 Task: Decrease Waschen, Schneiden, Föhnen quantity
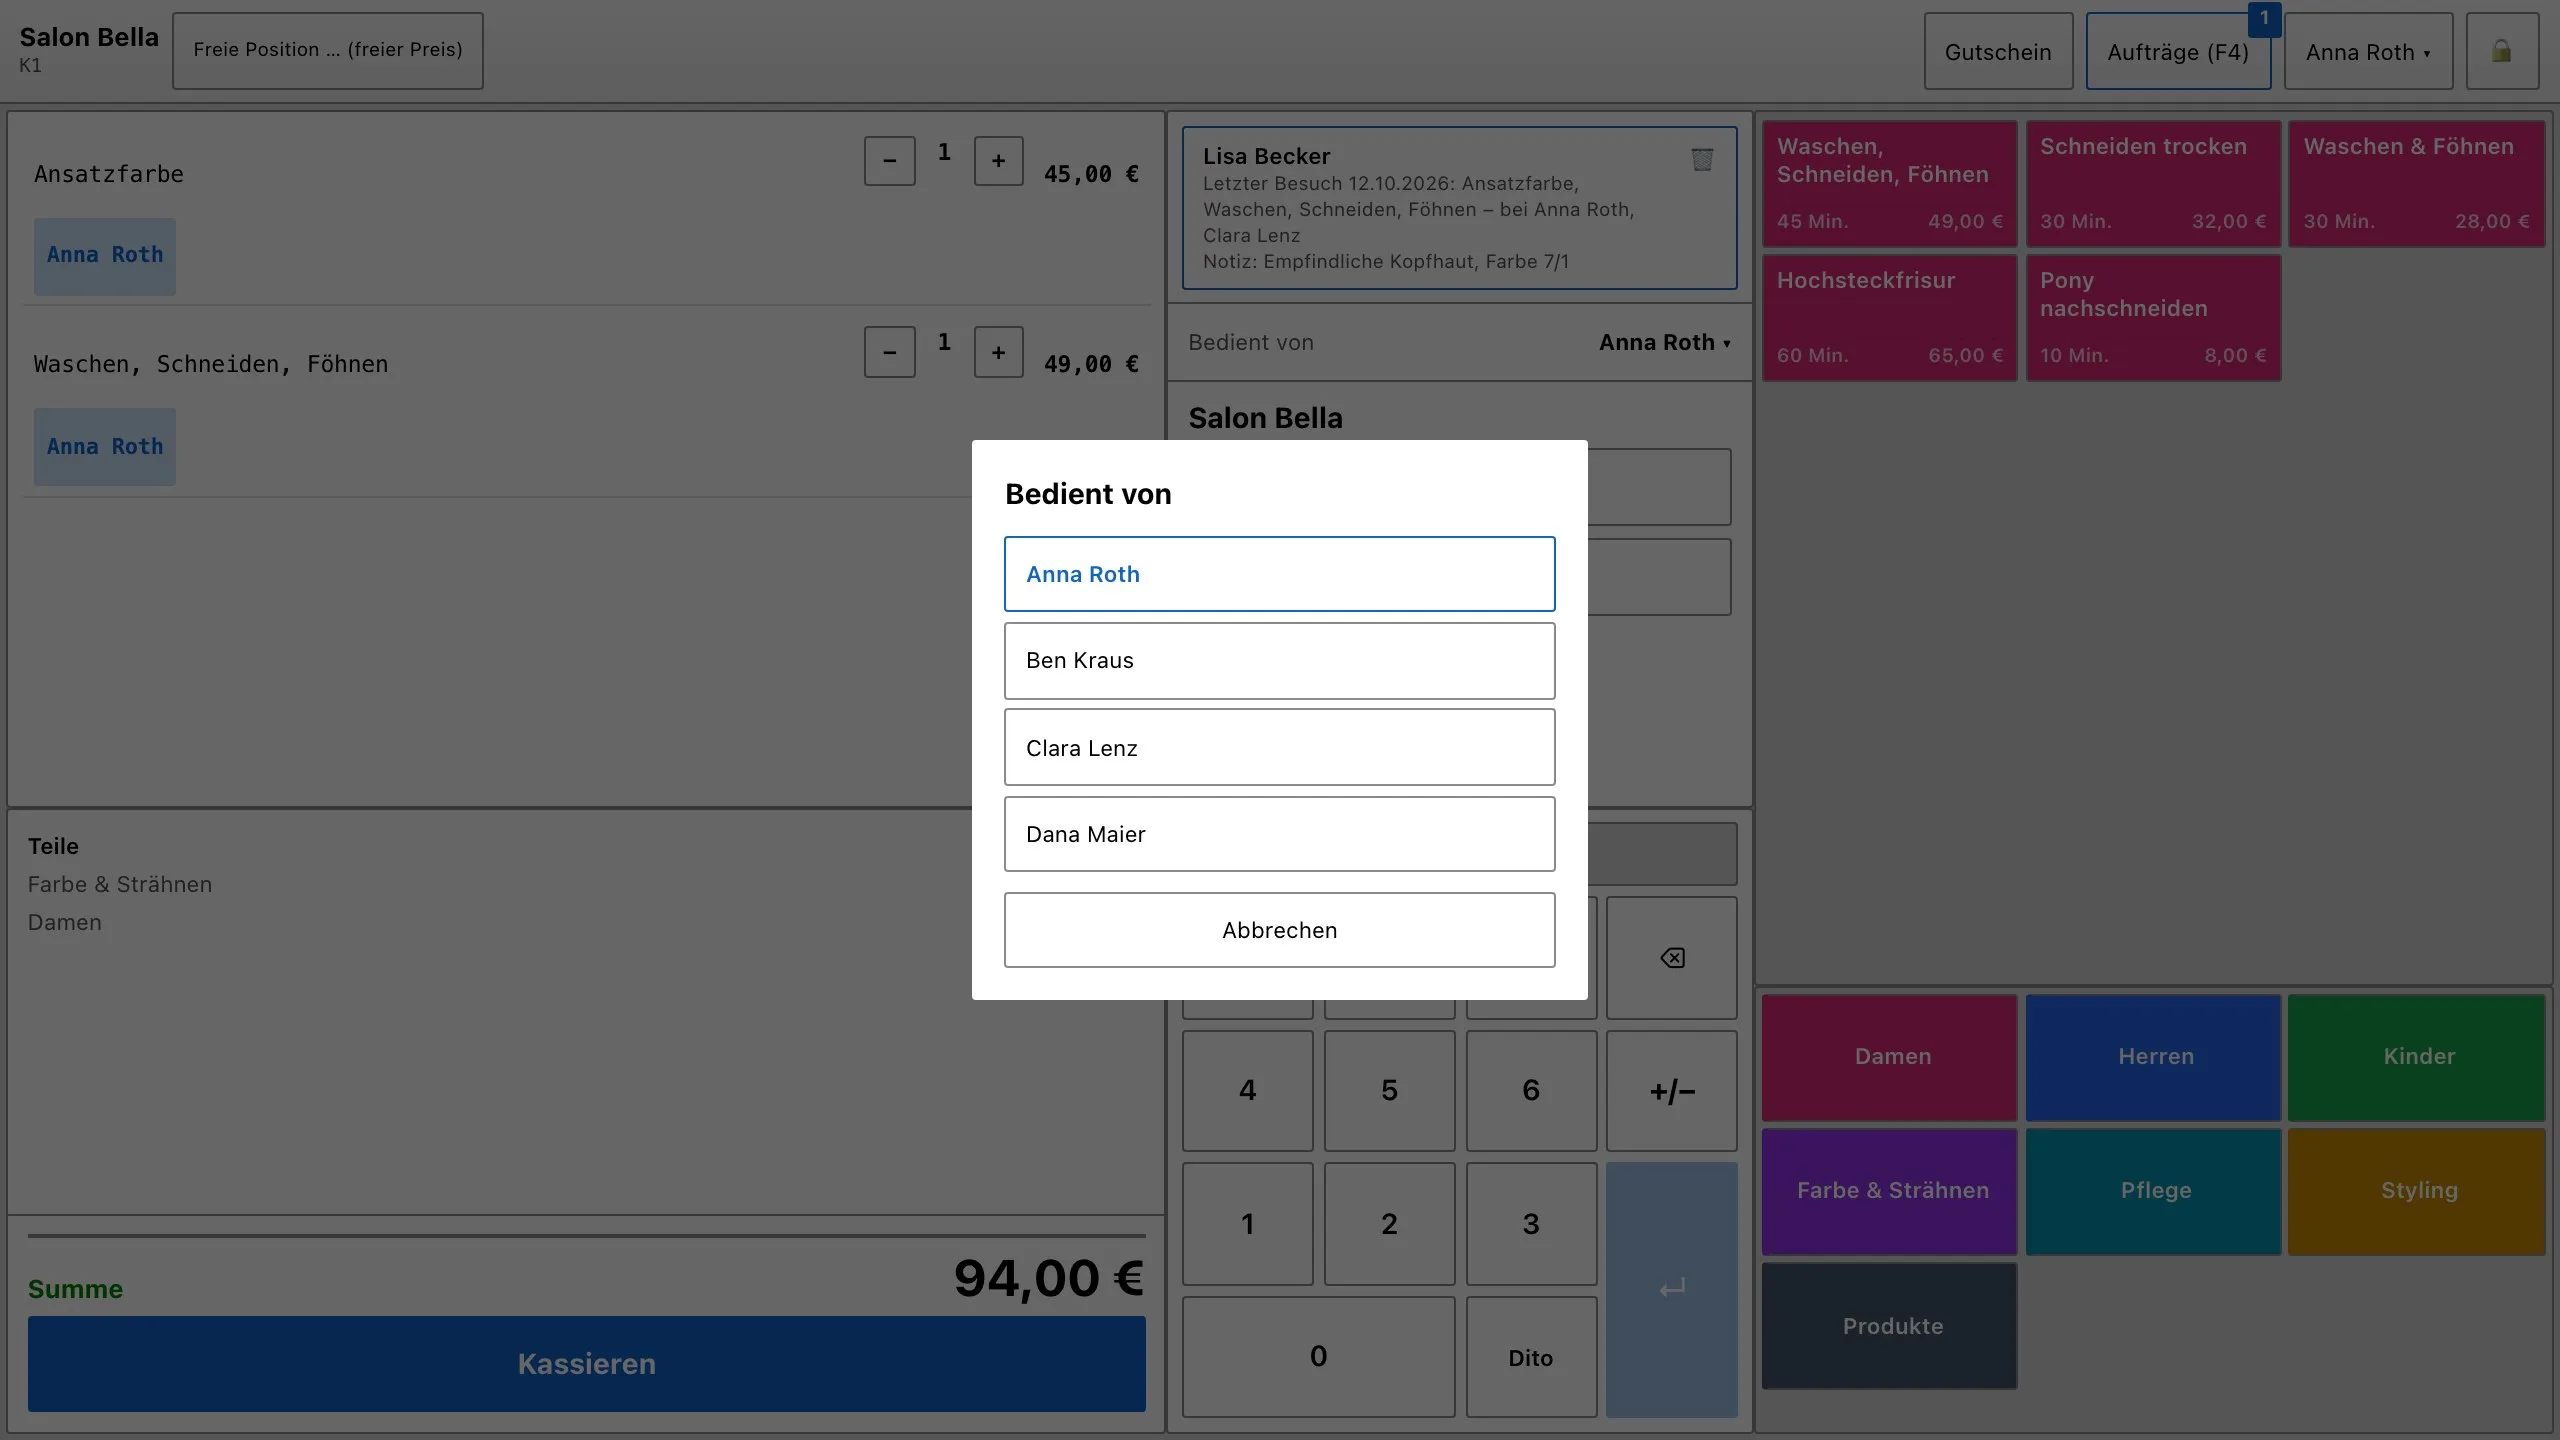coord(889,352)
